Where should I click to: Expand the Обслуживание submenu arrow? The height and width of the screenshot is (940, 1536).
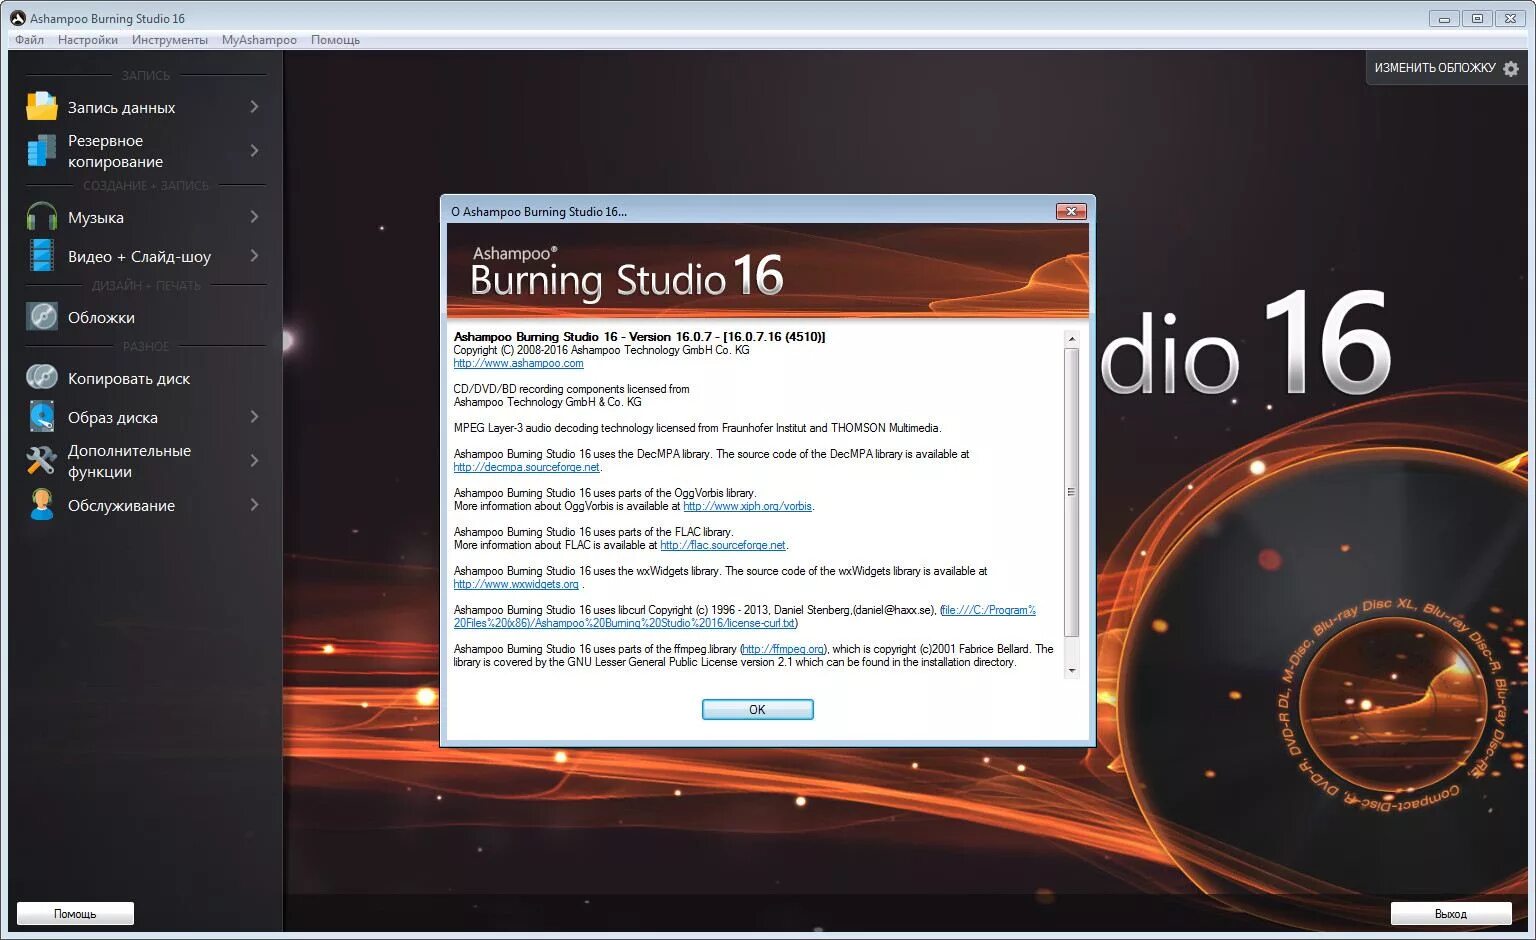[x=254, y=505]
